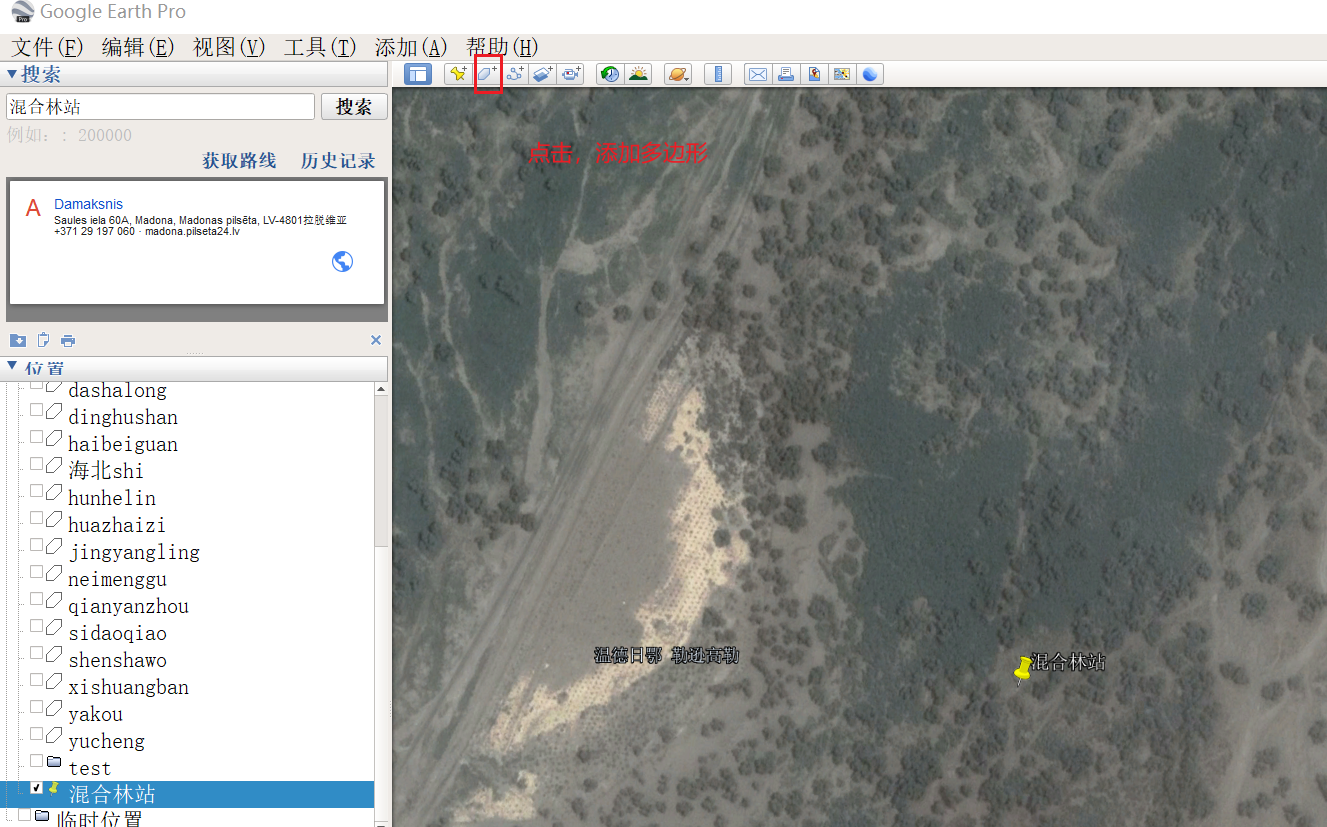Show historical imagery with the clock icon

[608, 73]
